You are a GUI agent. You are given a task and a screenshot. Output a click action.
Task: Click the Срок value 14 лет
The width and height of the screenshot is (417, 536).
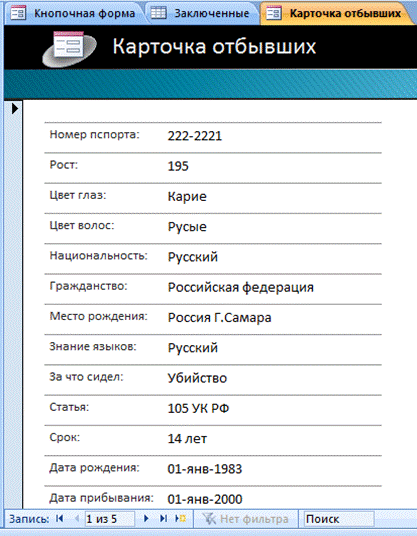[187, 439]
